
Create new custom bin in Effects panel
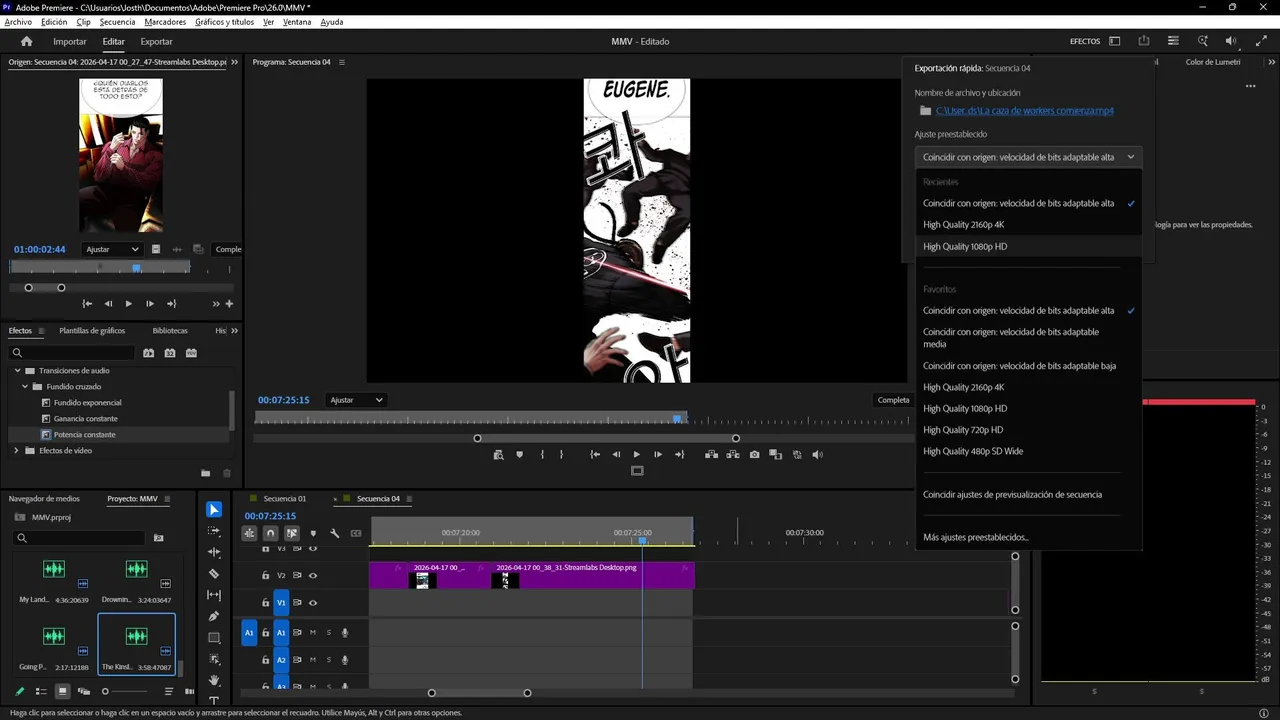coord(205,473)
